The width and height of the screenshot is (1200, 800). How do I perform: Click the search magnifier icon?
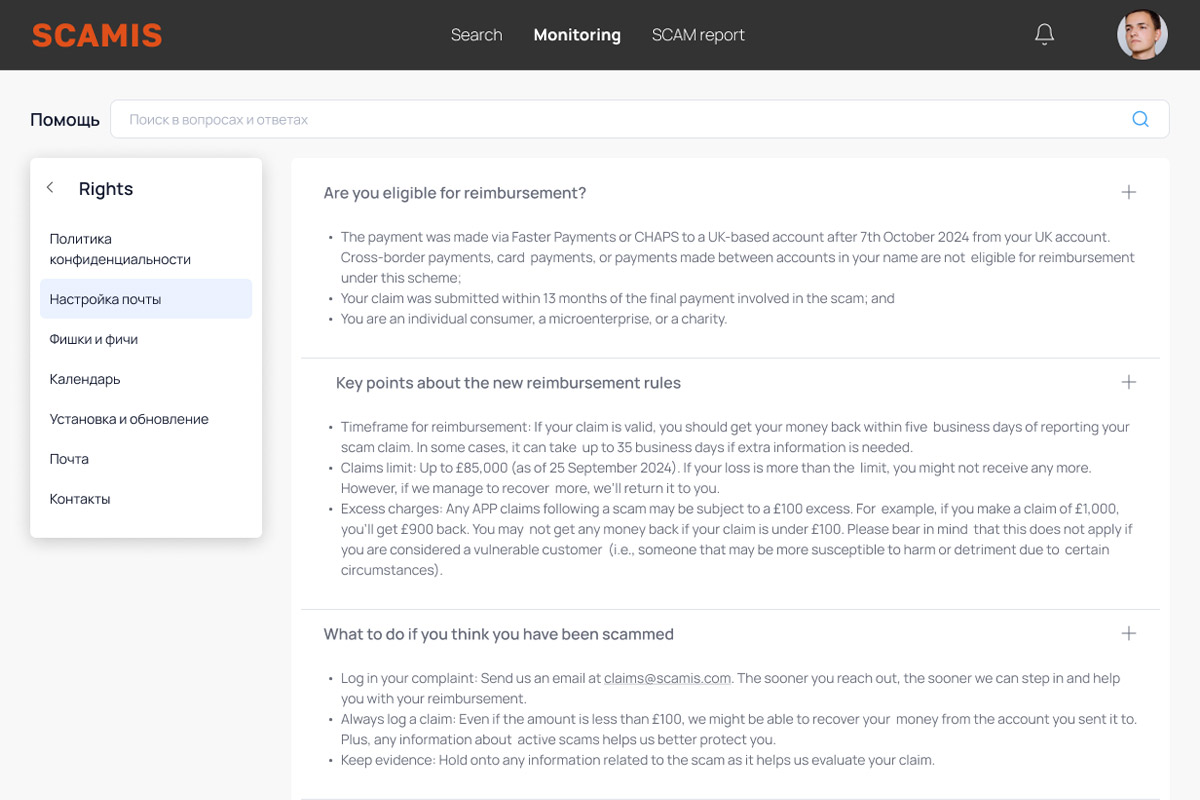click(1140, 119)
